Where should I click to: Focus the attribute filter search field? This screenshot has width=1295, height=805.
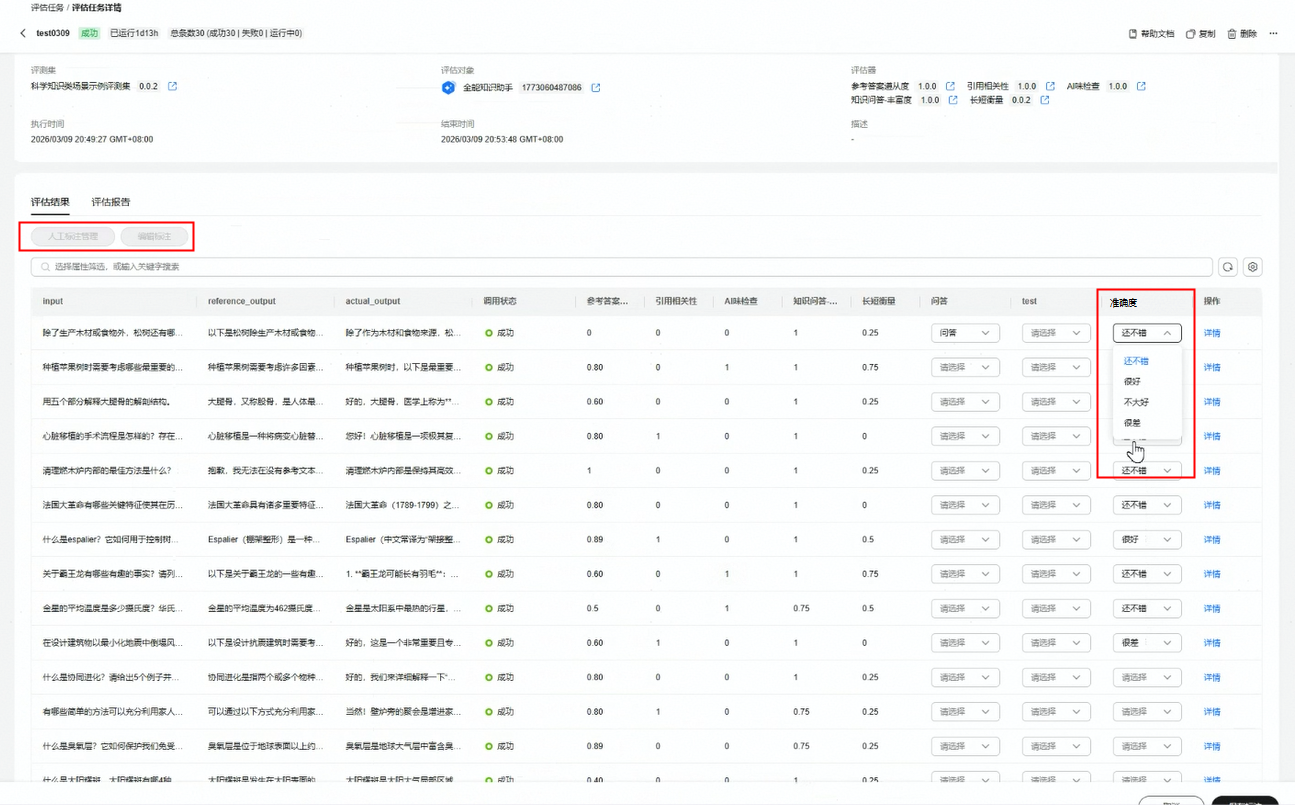click(622, 267)
